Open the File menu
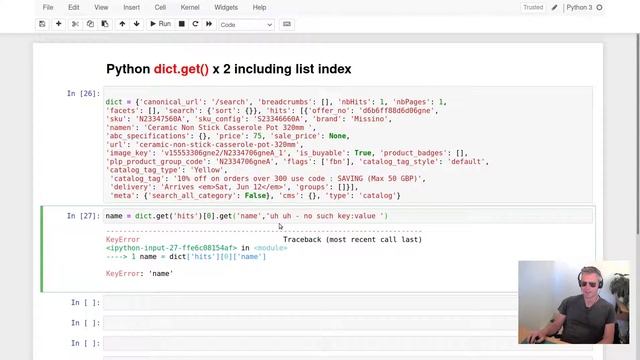This screenshot has width=640, height=360. tap(48, 7)
